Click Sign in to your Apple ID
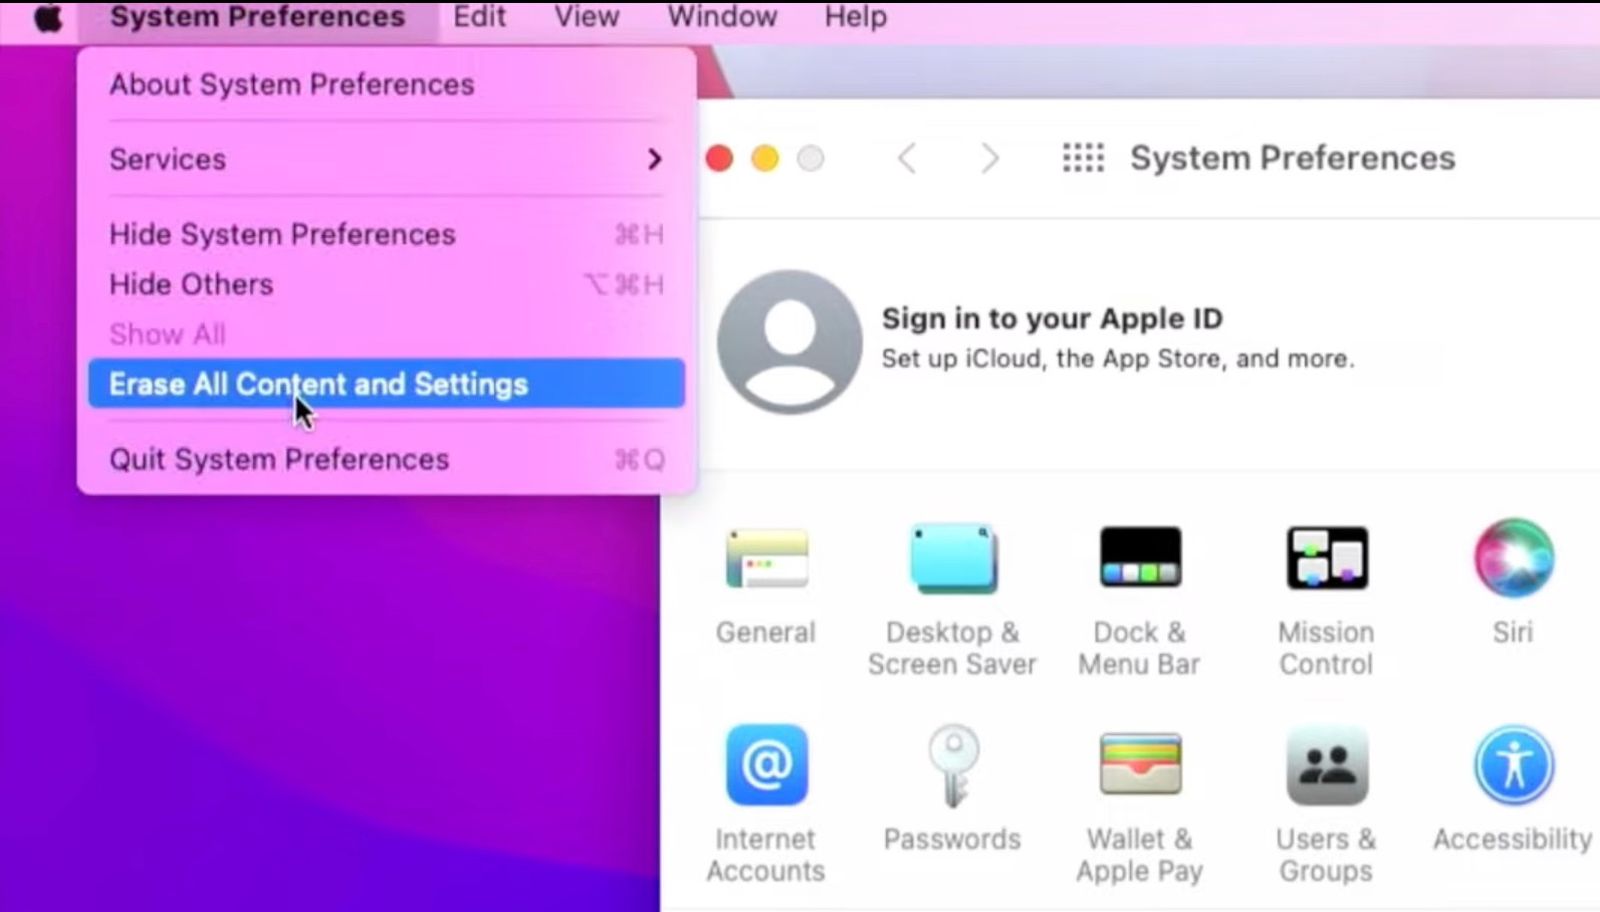Screen dimensions: 1600x912 1051,319
